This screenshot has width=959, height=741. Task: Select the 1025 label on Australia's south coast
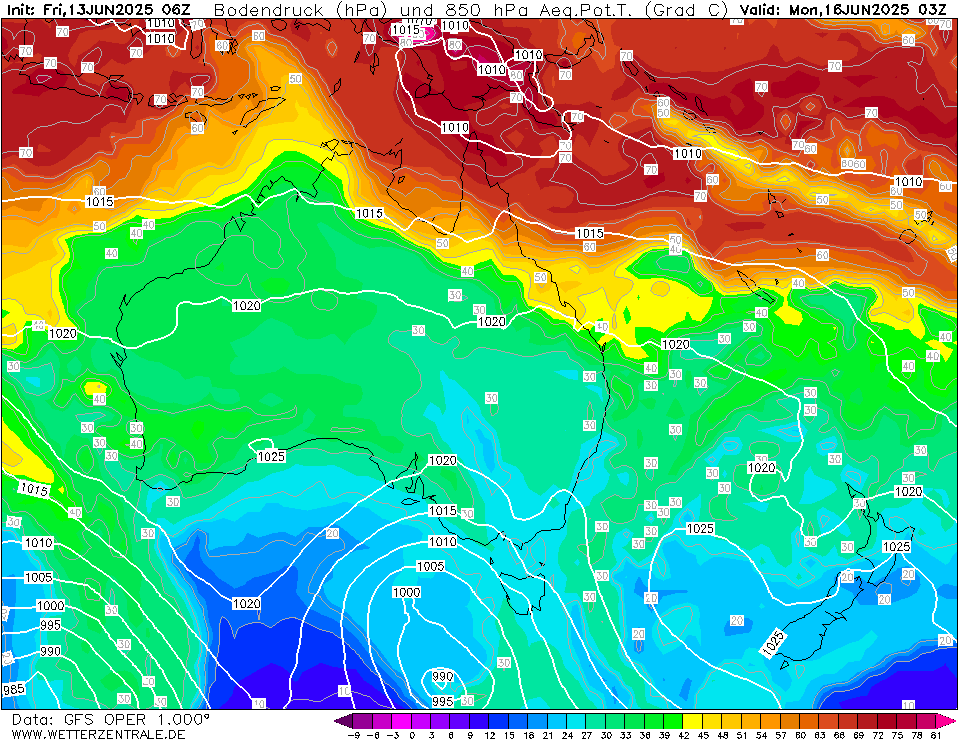tap(271, 457)
